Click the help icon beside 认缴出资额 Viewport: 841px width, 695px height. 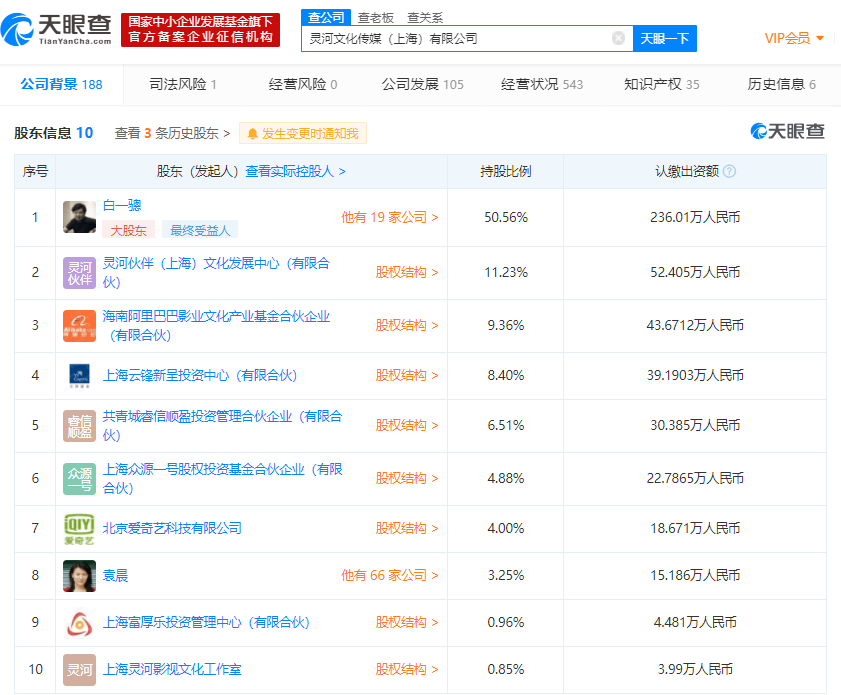(x=729, y=171)
